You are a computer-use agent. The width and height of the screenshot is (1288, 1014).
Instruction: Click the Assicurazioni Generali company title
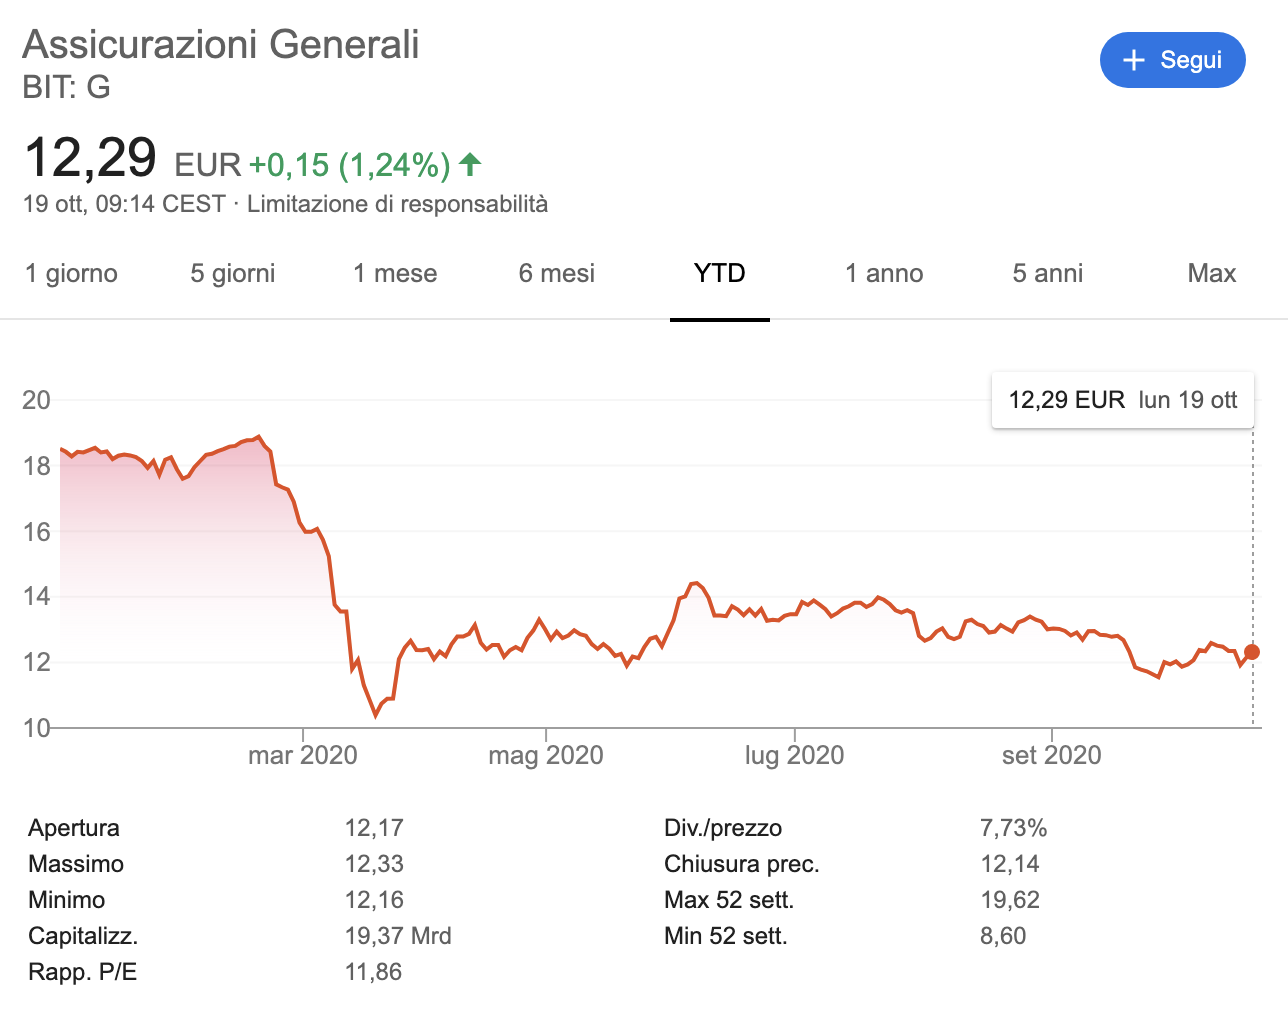pos(221,45)
